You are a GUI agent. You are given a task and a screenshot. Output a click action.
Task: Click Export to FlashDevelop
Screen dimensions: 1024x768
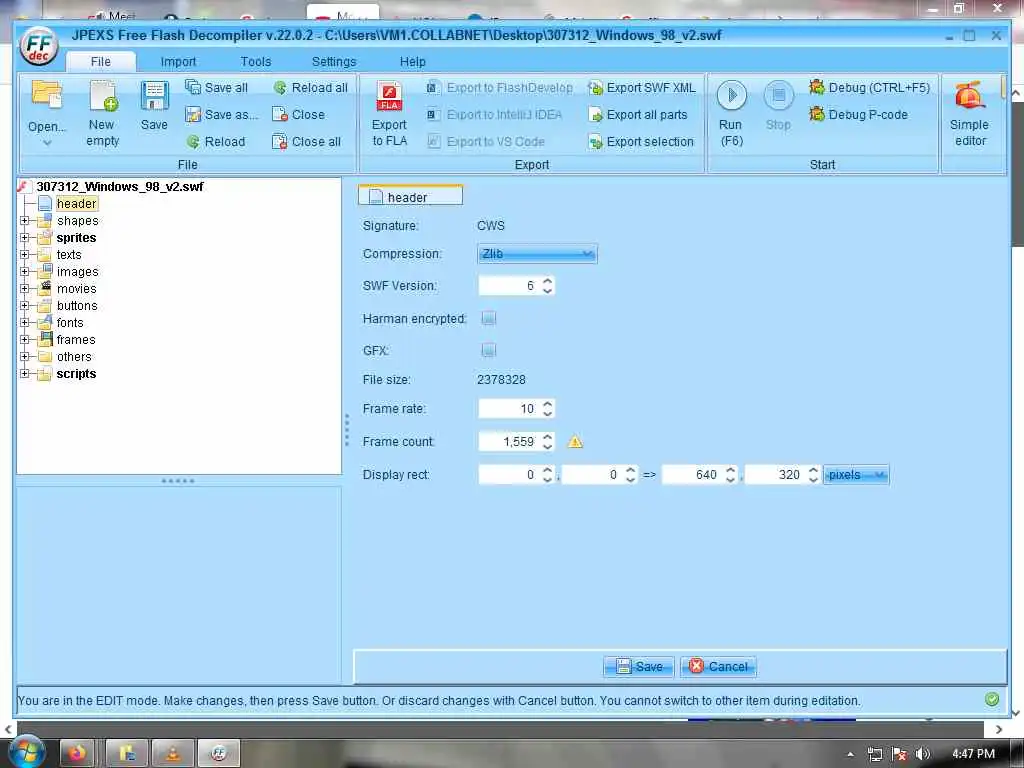point(500,88)
